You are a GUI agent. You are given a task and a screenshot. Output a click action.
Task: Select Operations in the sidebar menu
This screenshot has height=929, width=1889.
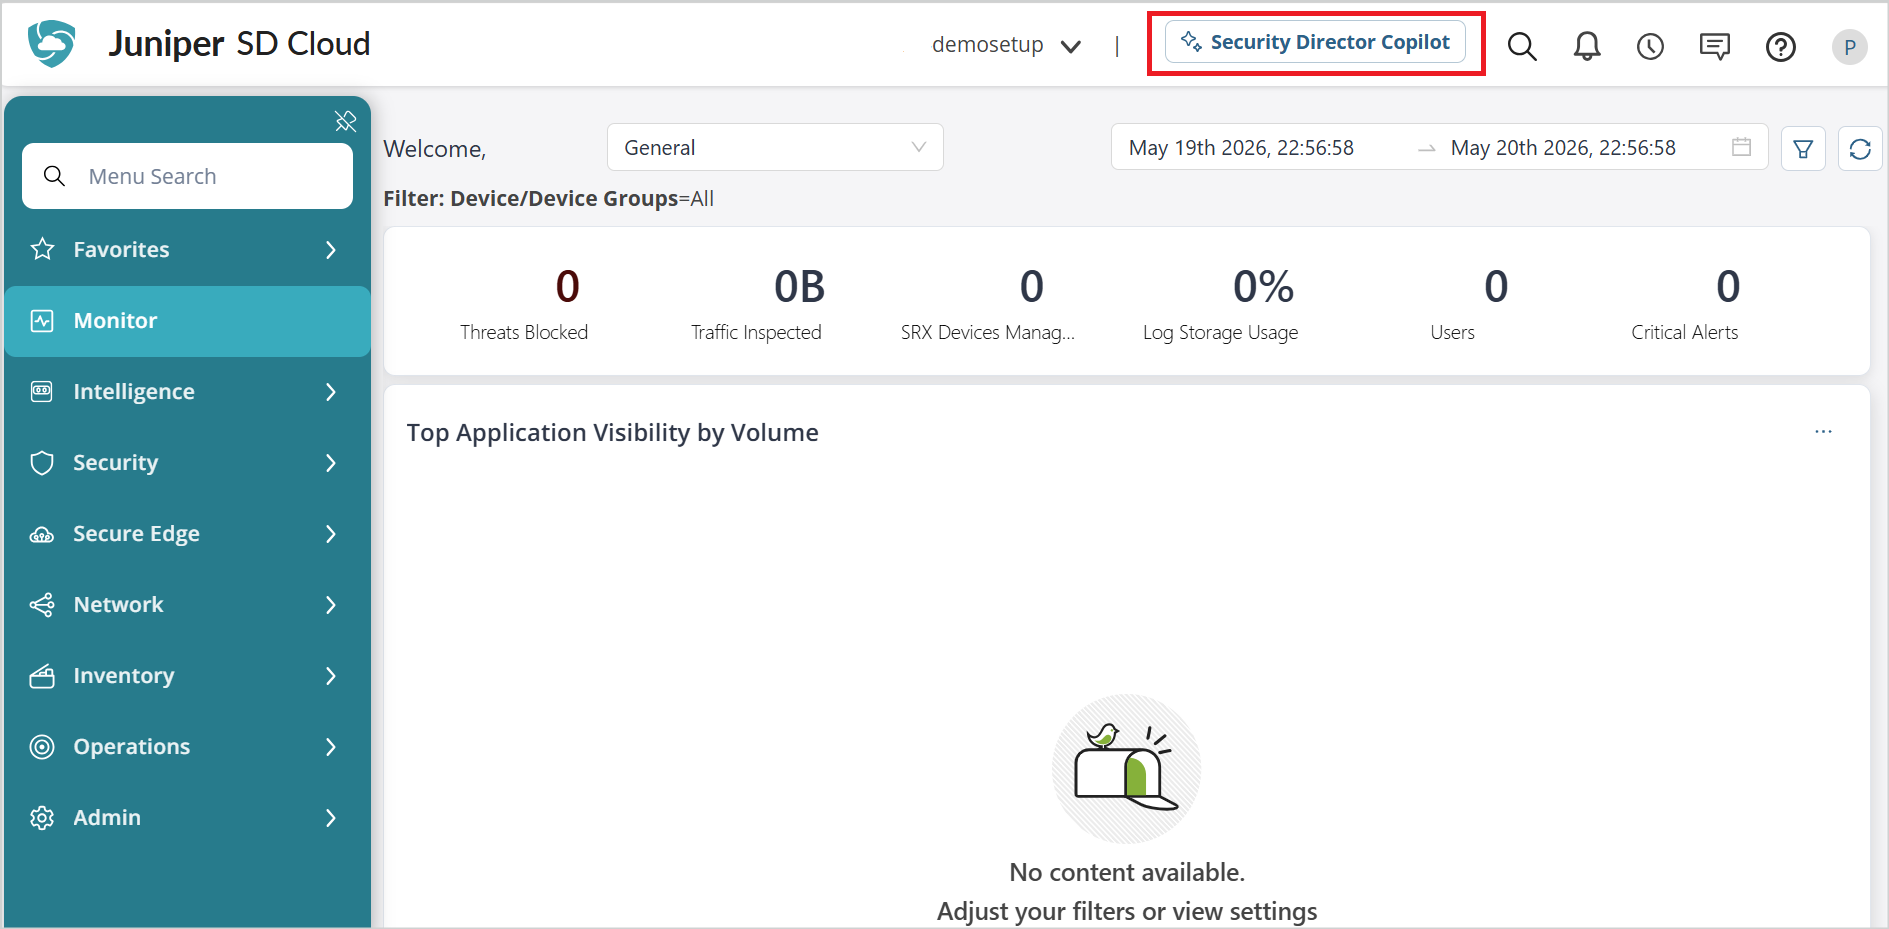point(188,747)
